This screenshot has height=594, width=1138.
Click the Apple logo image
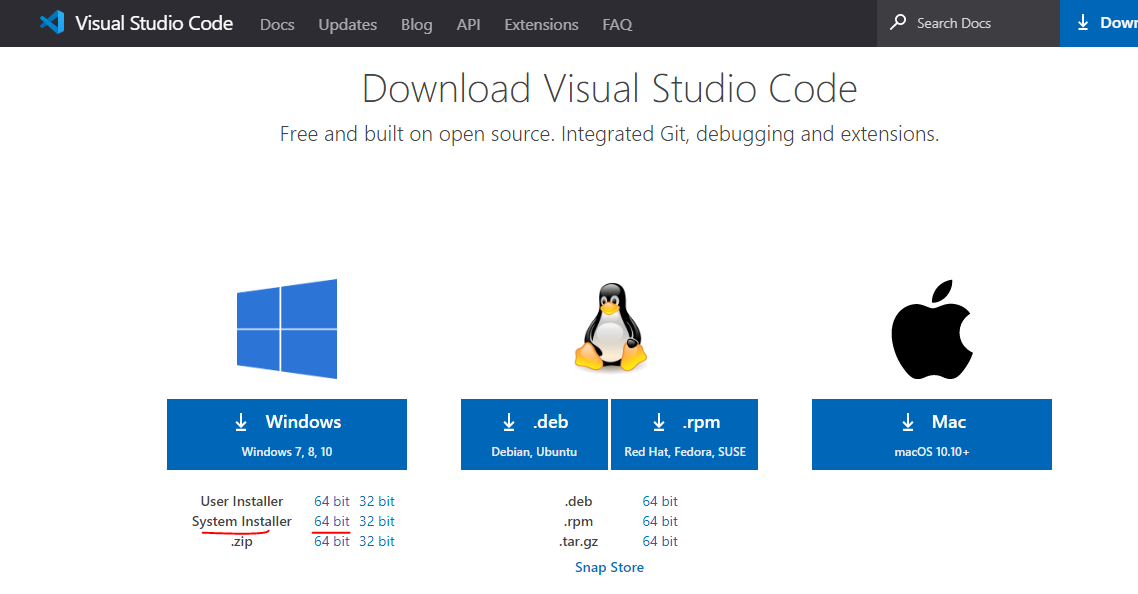931,329
